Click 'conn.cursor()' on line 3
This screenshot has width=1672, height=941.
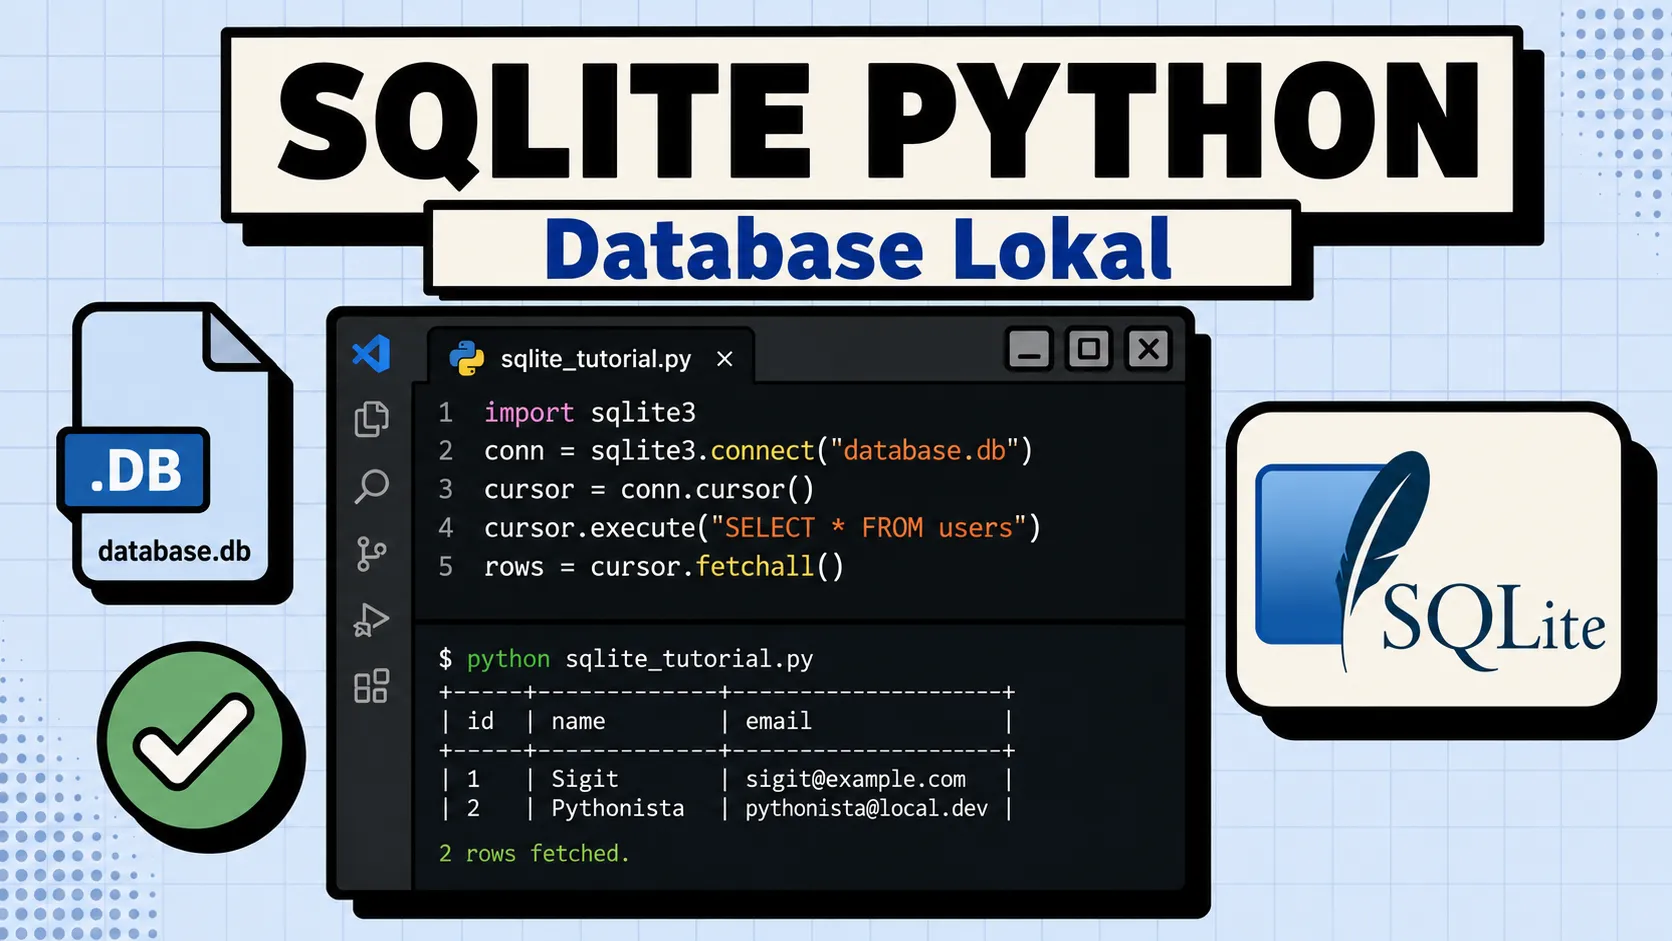(717, 489)
